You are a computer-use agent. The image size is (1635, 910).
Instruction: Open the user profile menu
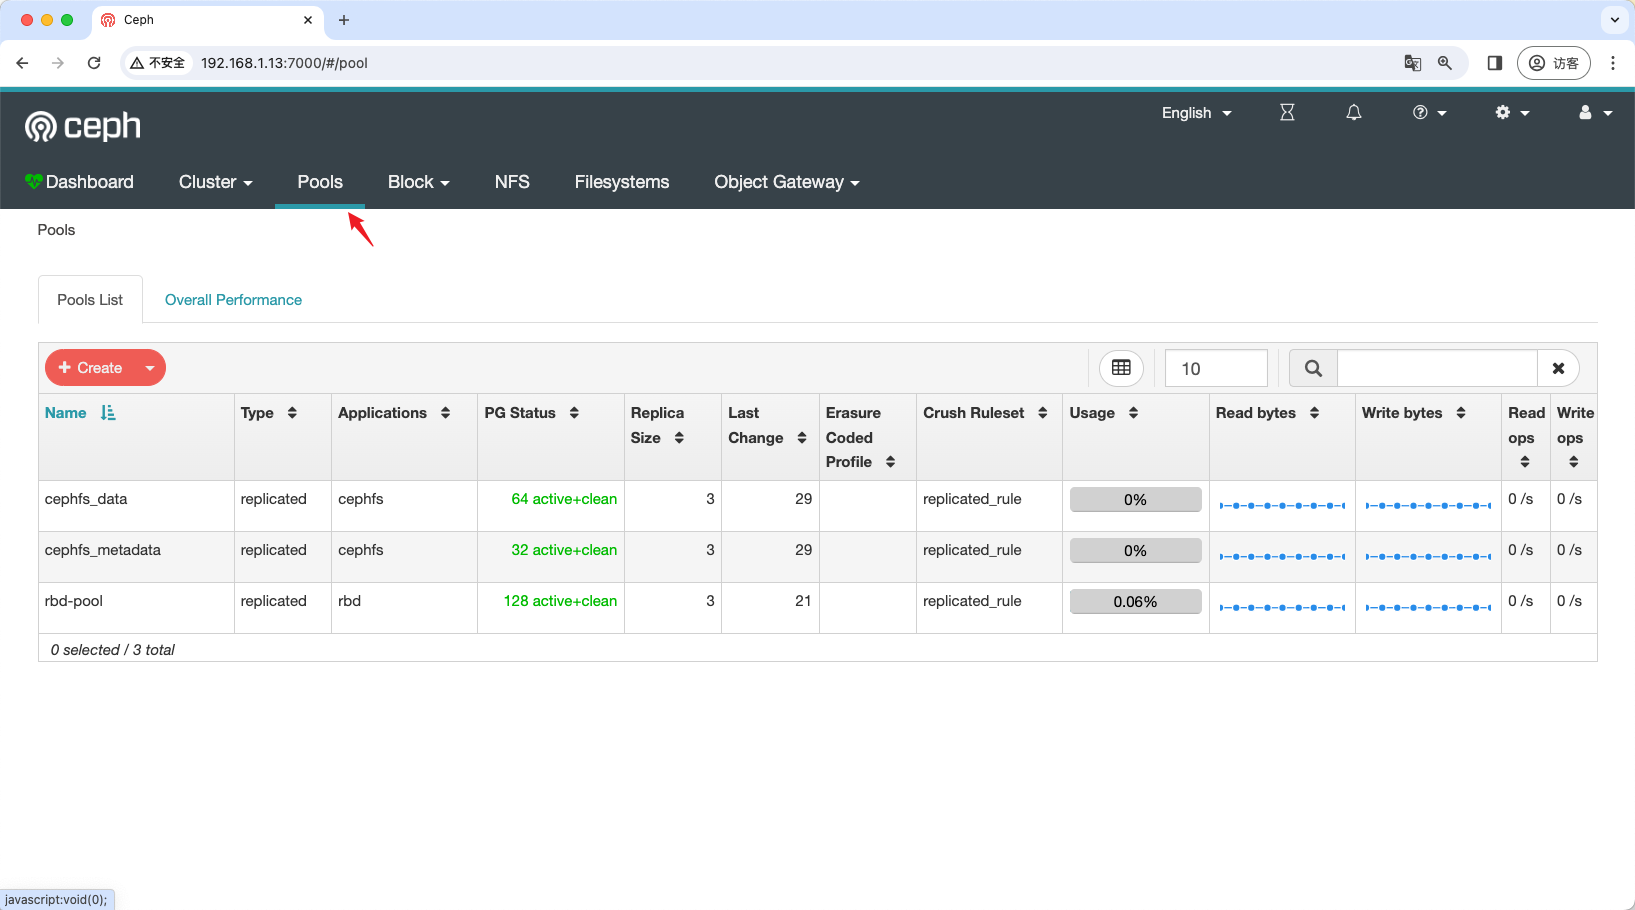pos(1595,113)
